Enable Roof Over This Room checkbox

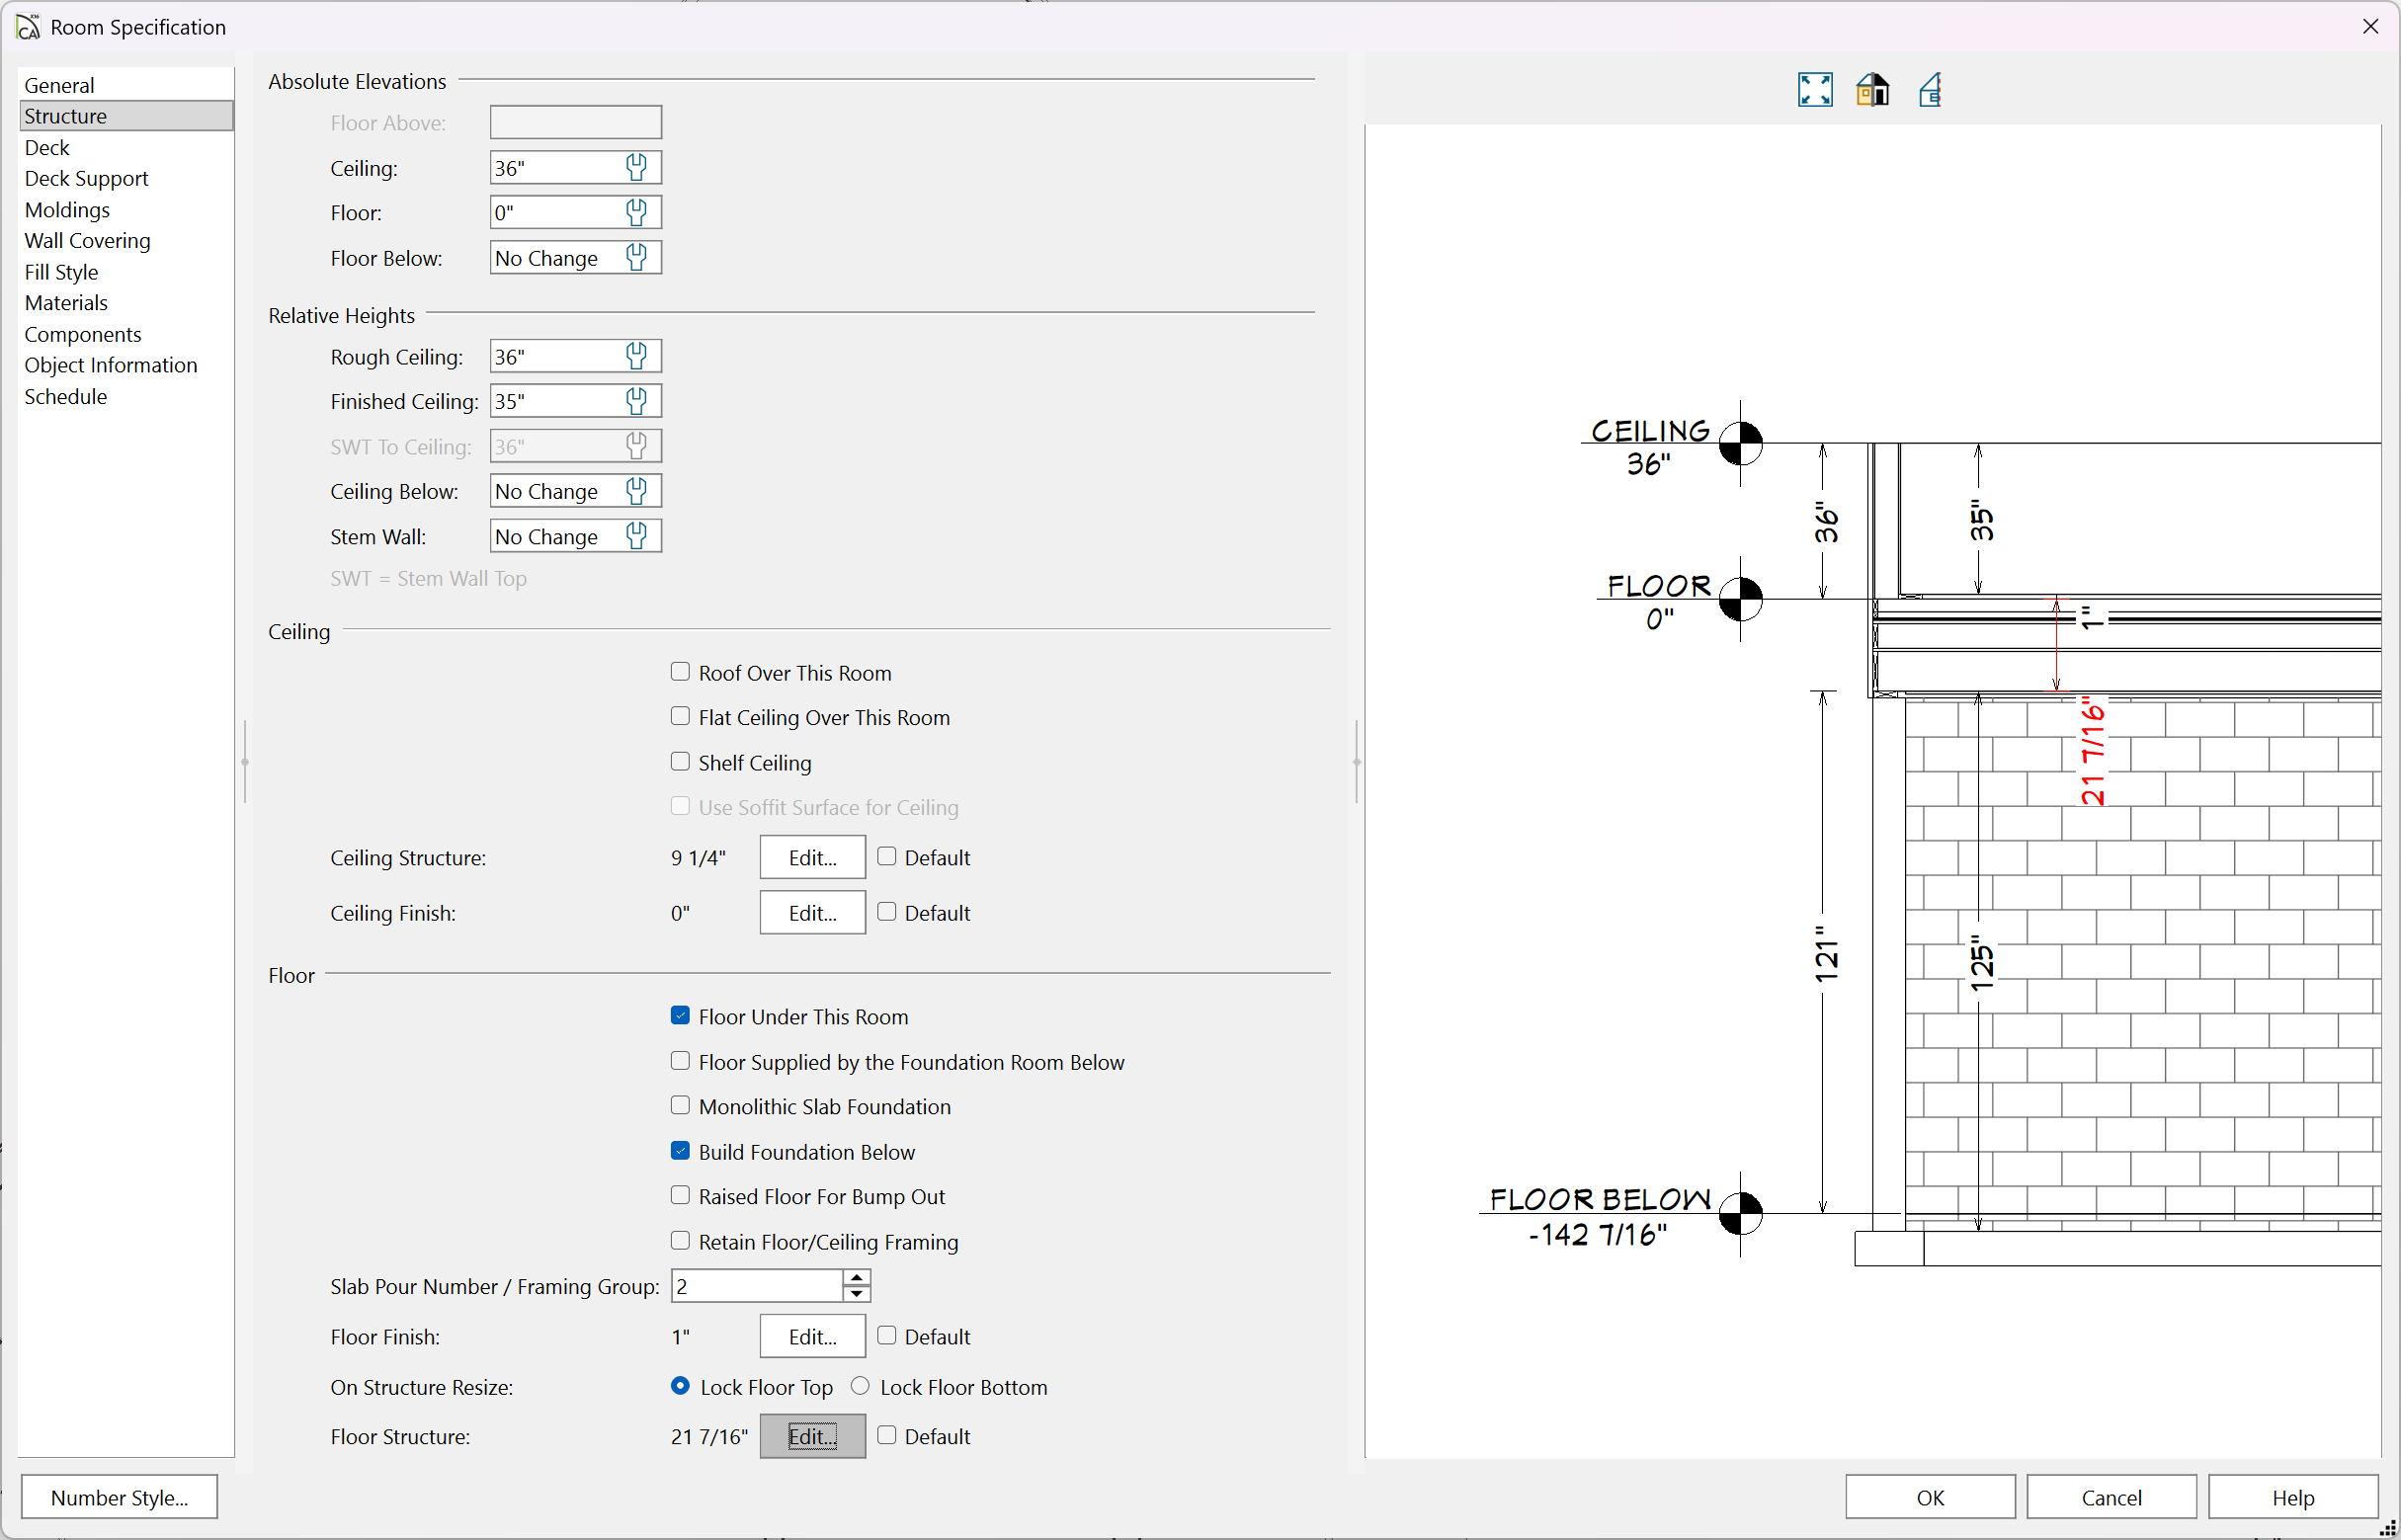tap(680, 672)
